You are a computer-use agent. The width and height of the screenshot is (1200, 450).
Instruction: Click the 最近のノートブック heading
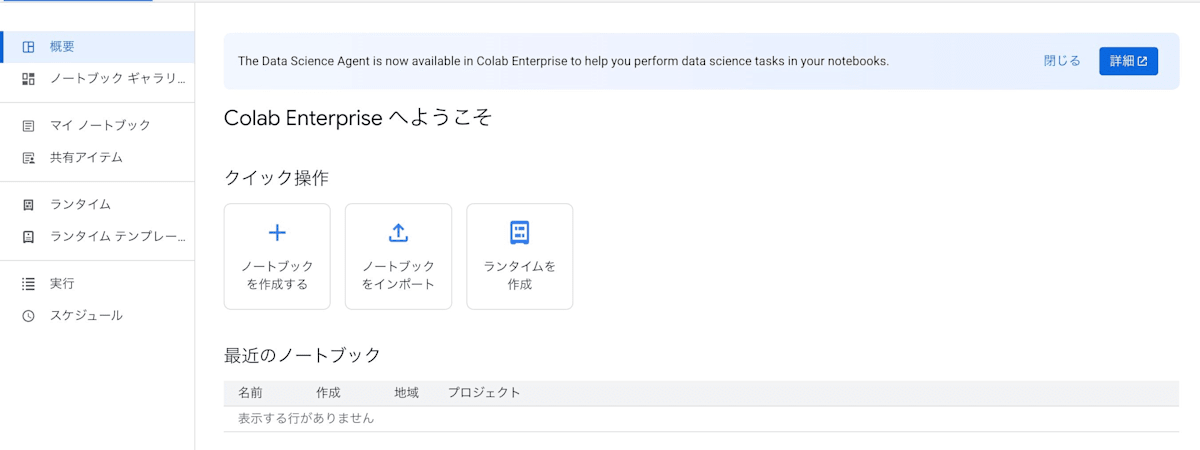coord(302,355)
